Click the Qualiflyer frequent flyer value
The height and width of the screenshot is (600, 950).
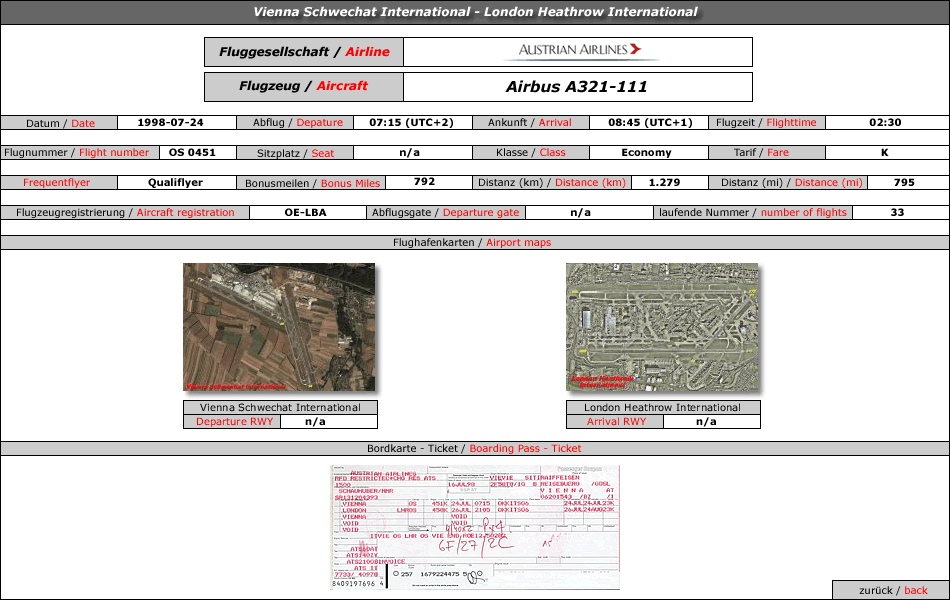(x=176, y=182)
